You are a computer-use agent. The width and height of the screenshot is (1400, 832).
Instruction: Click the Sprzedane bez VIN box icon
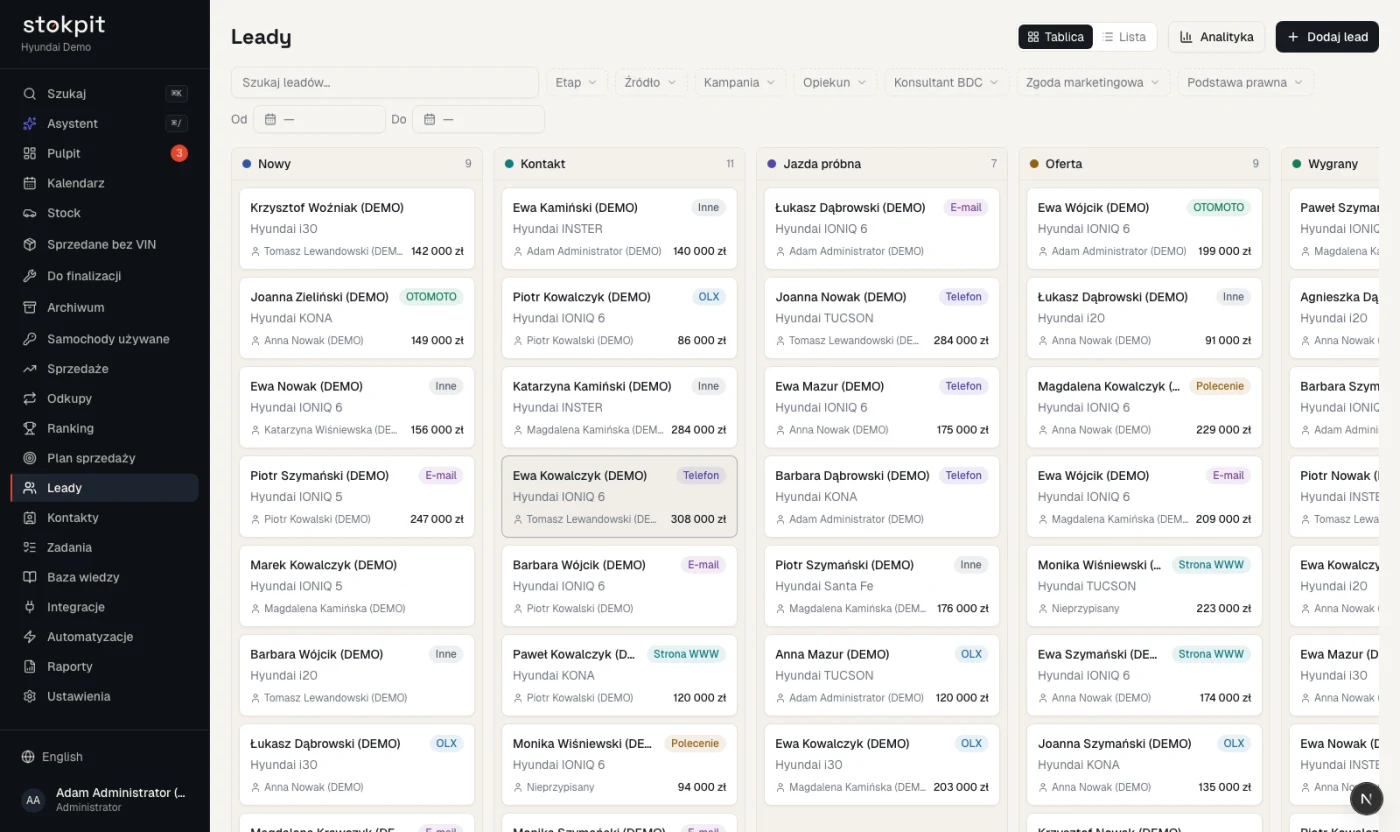[x=29, y=245]
